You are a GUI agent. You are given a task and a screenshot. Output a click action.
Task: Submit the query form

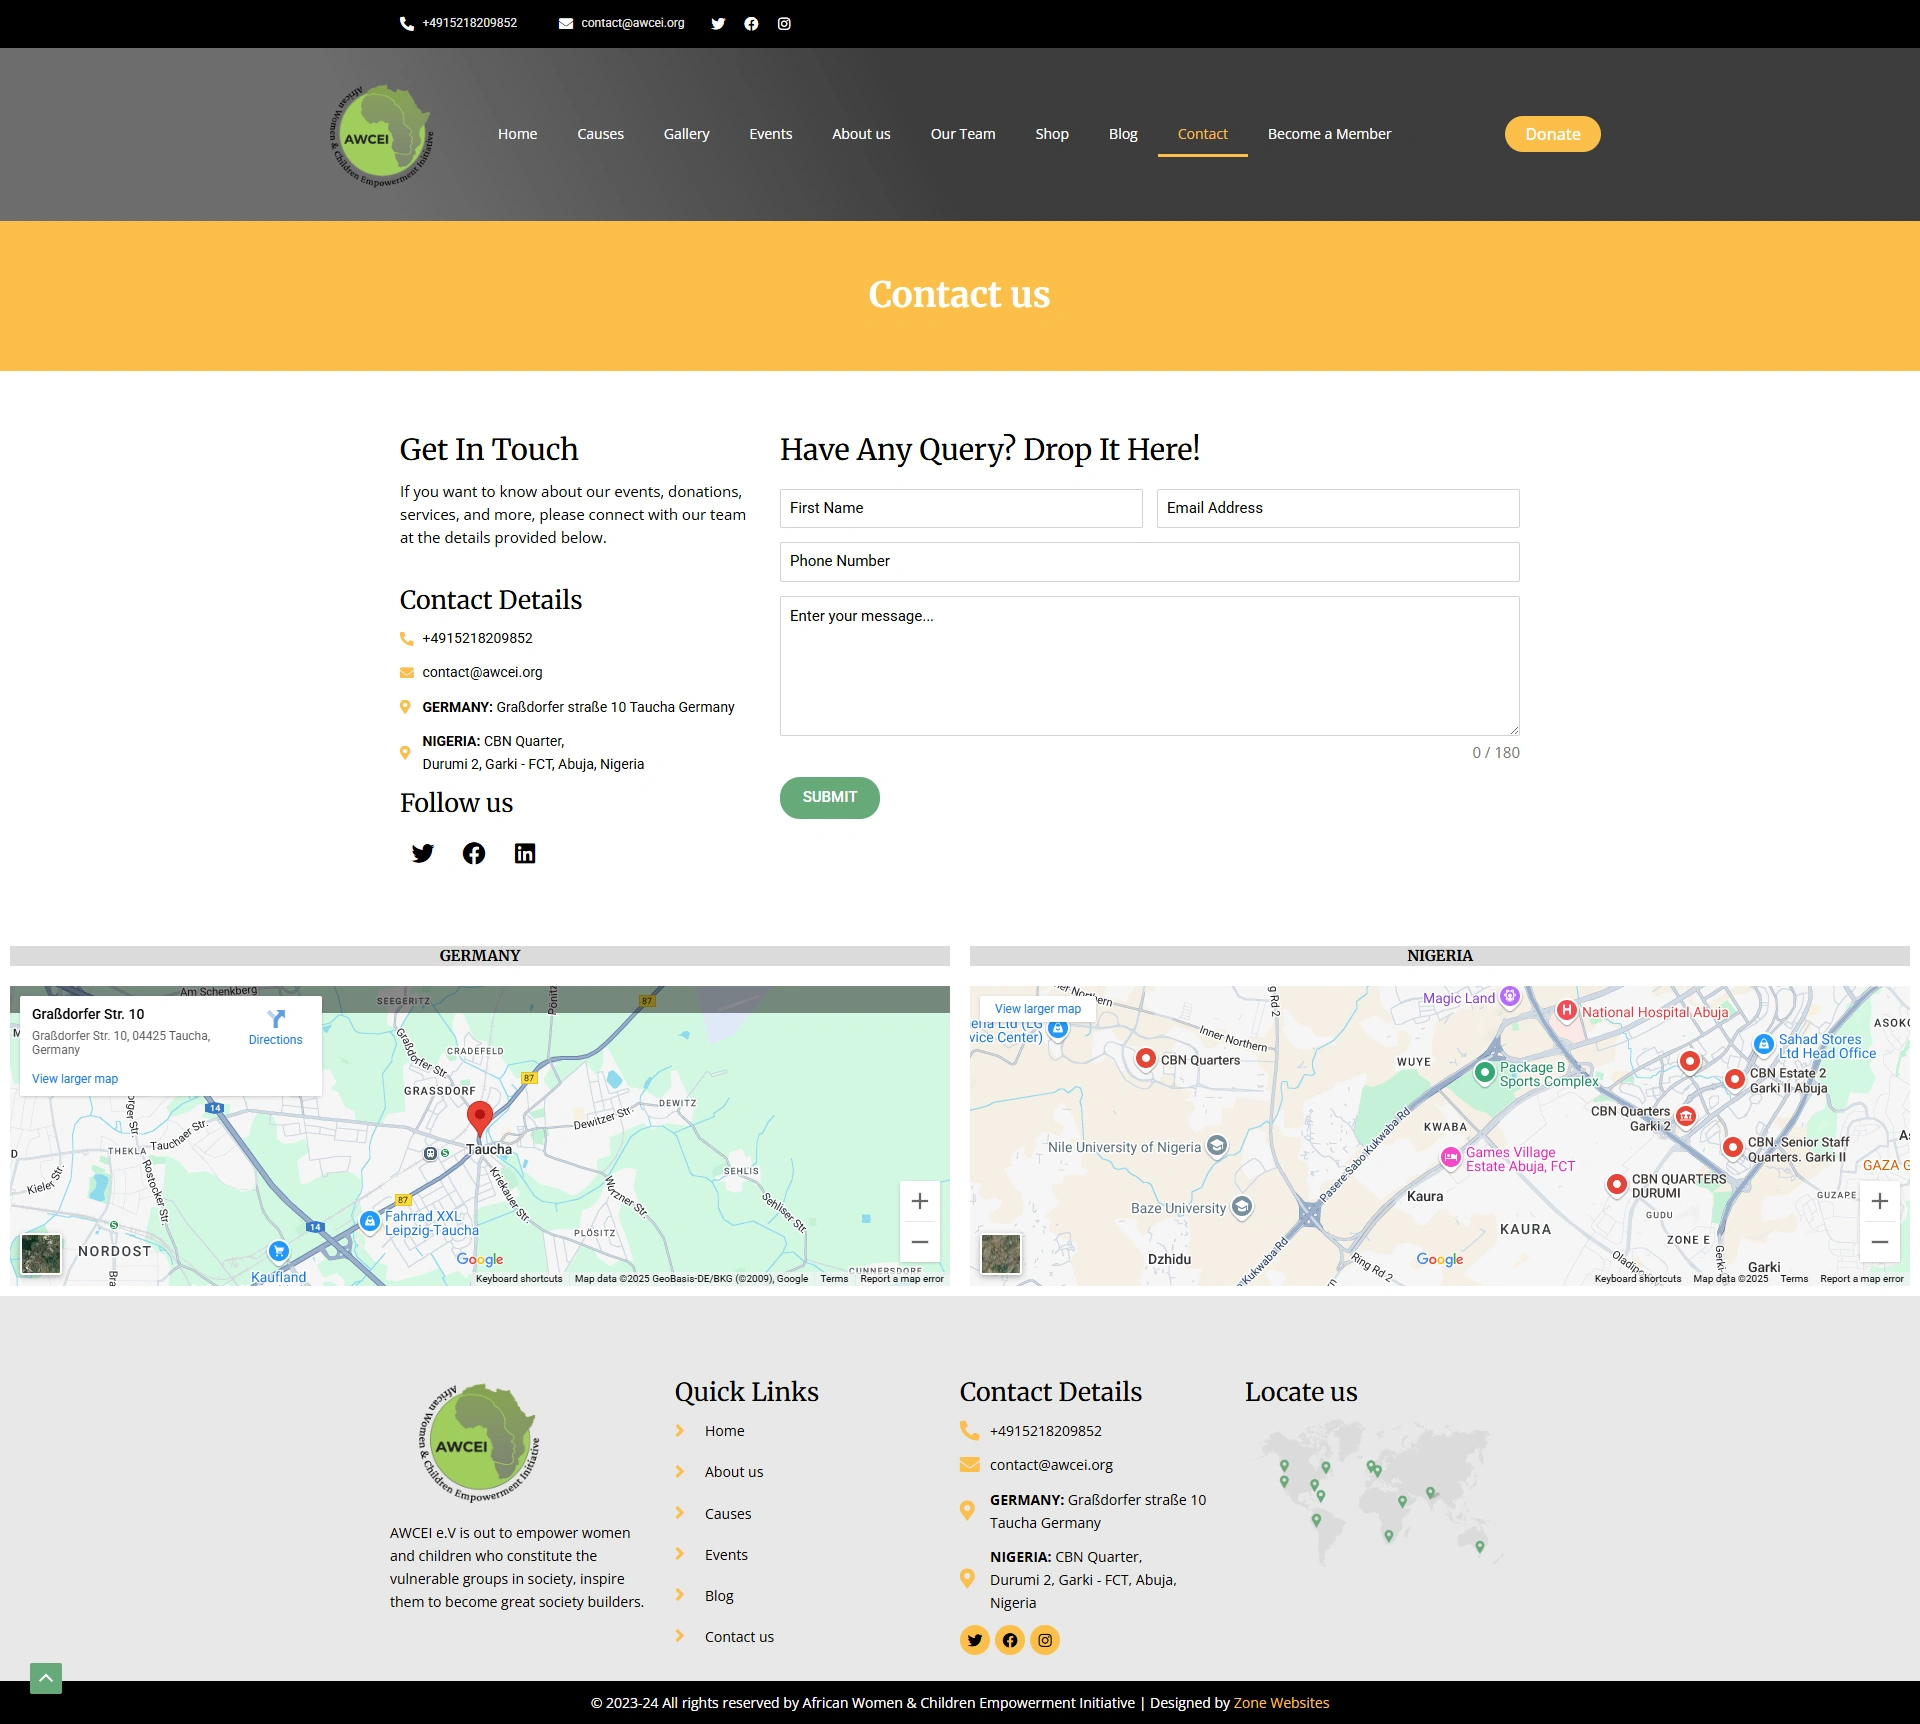[x=829, y=797]
